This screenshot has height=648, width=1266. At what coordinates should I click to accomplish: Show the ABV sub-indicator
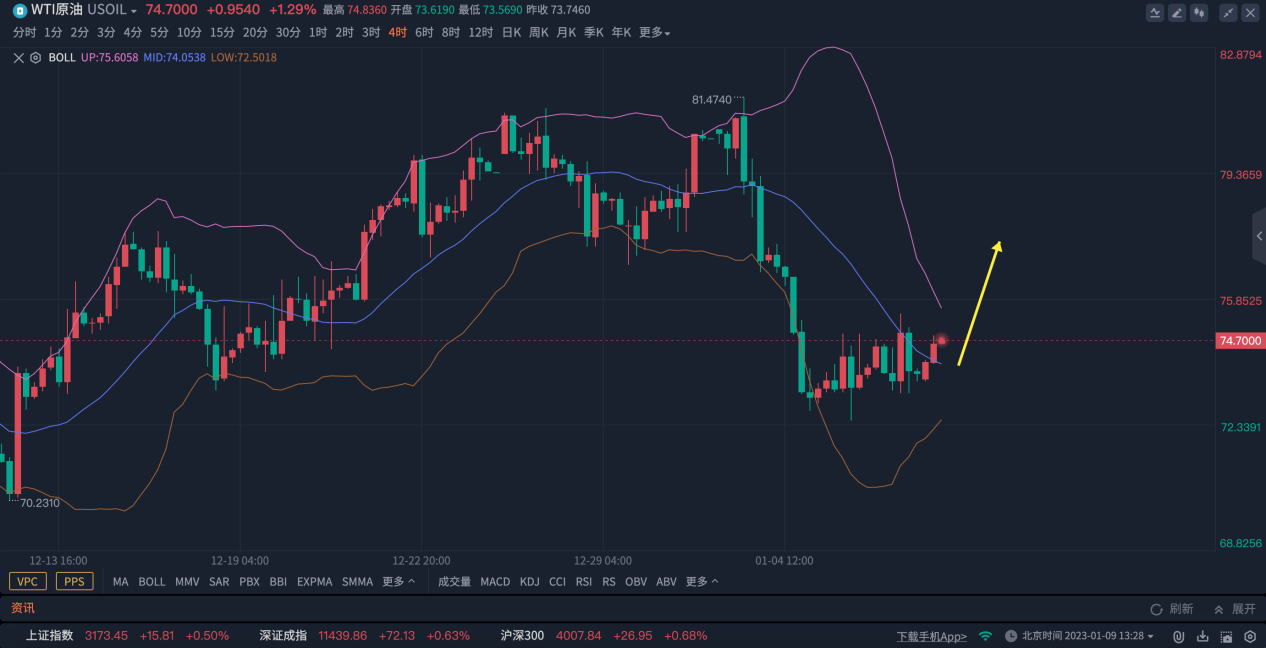666,581
